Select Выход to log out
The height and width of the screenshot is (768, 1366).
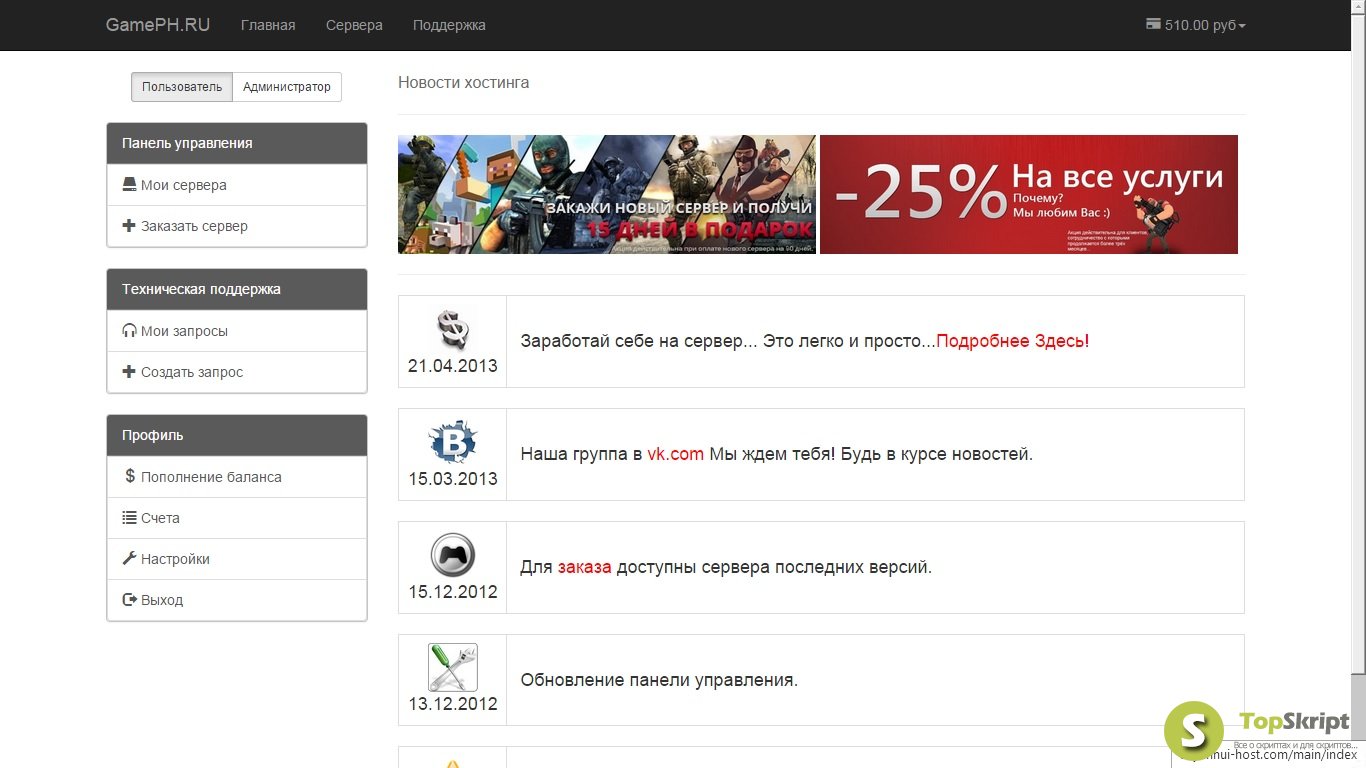(237, 600)
